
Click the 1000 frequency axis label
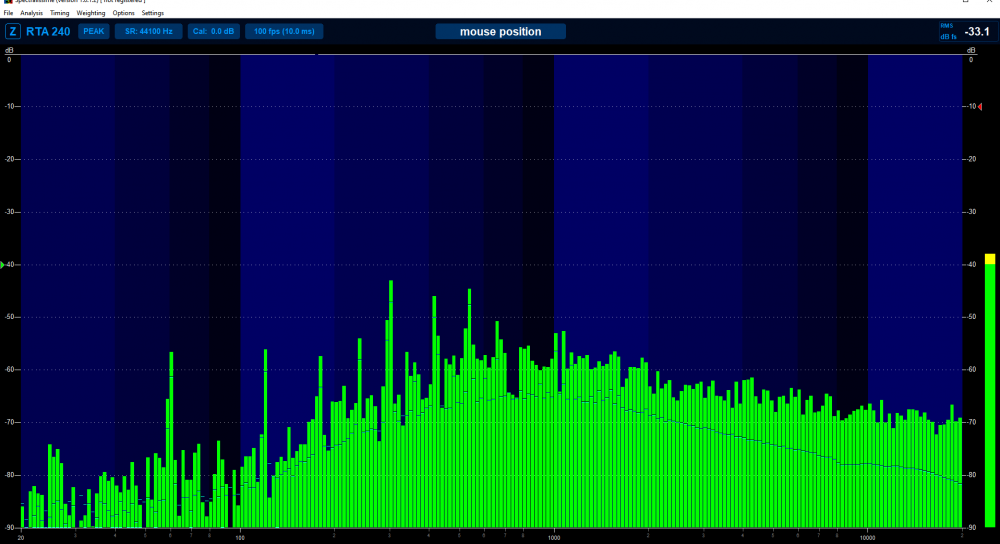554,538
